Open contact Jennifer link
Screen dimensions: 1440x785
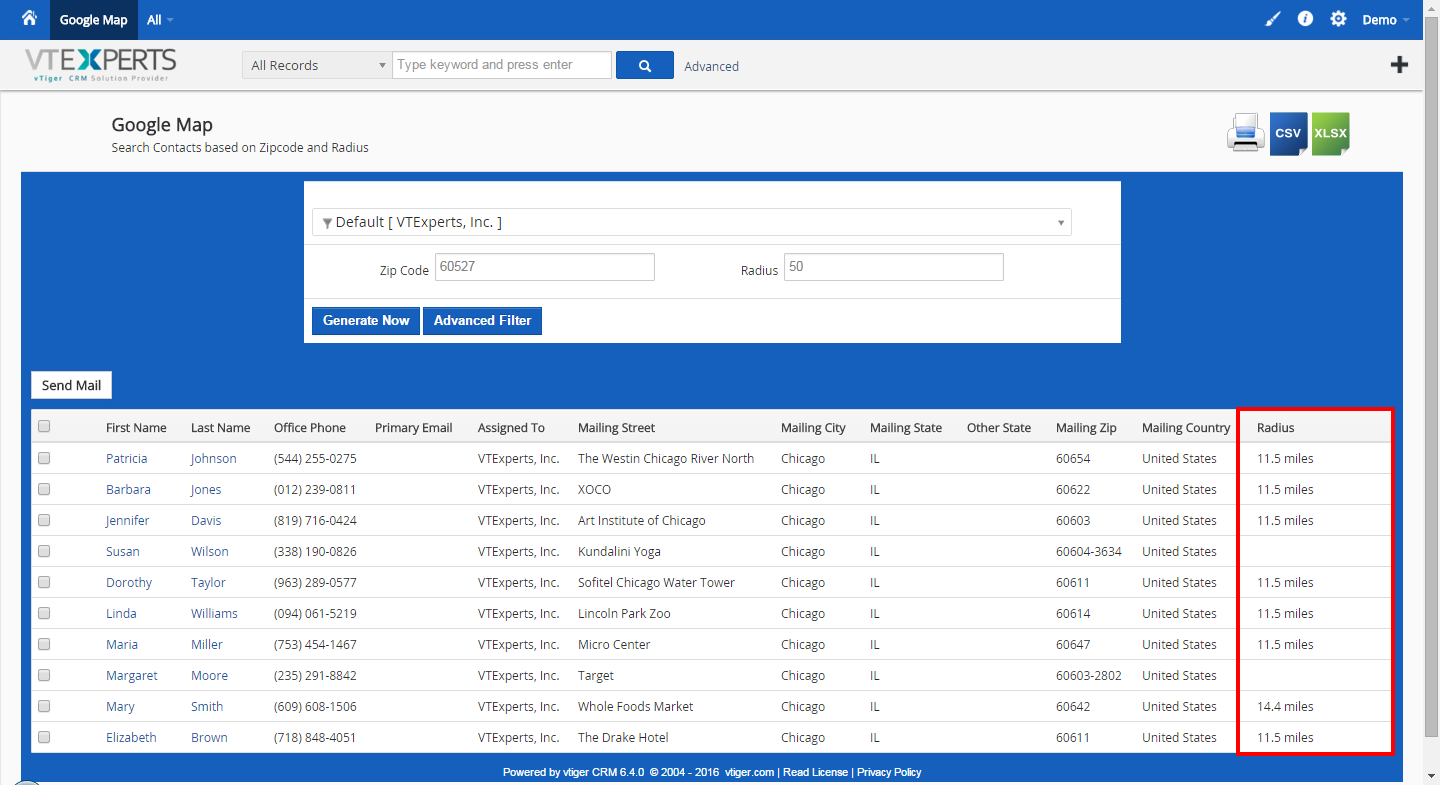pos(128,520)
